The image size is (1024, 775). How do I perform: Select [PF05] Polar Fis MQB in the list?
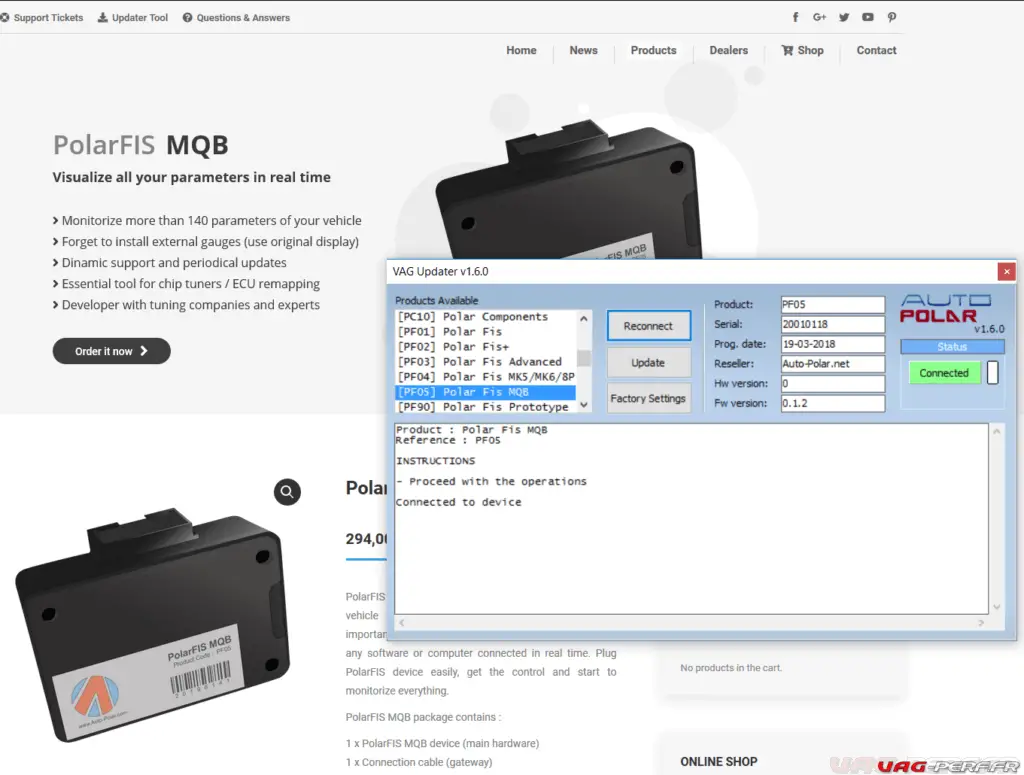486,392
